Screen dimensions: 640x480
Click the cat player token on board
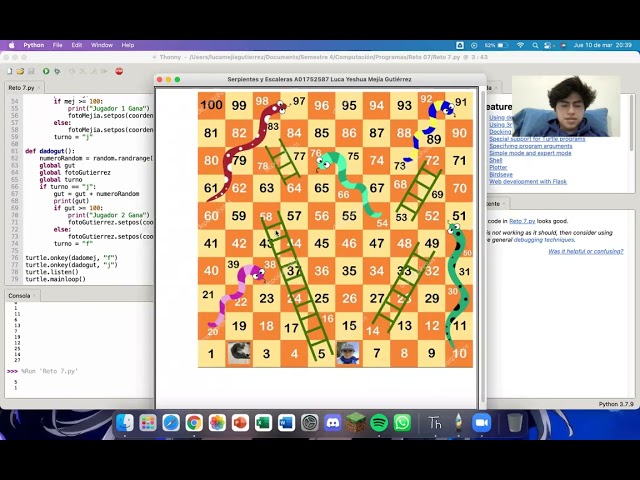pos(239,353)
